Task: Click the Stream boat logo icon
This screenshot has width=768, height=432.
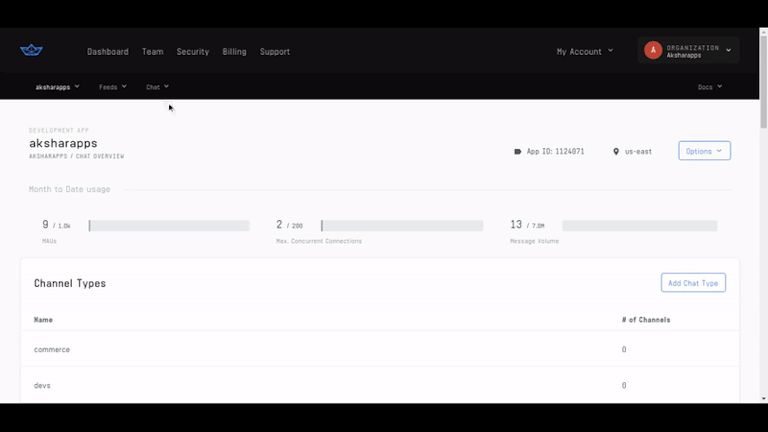Action: click(31, 50)
